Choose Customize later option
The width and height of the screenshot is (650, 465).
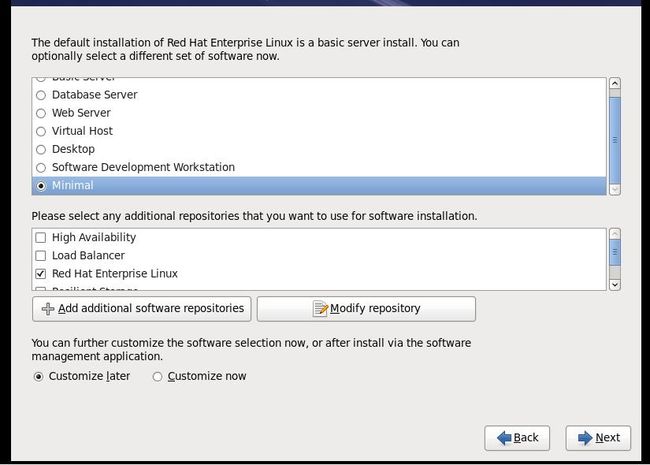[38, 377]
